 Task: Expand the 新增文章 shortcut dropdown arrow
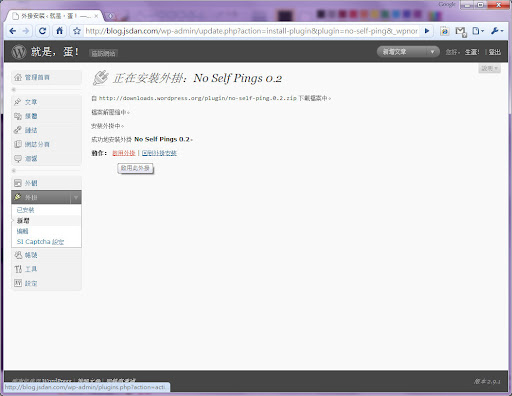432,52
